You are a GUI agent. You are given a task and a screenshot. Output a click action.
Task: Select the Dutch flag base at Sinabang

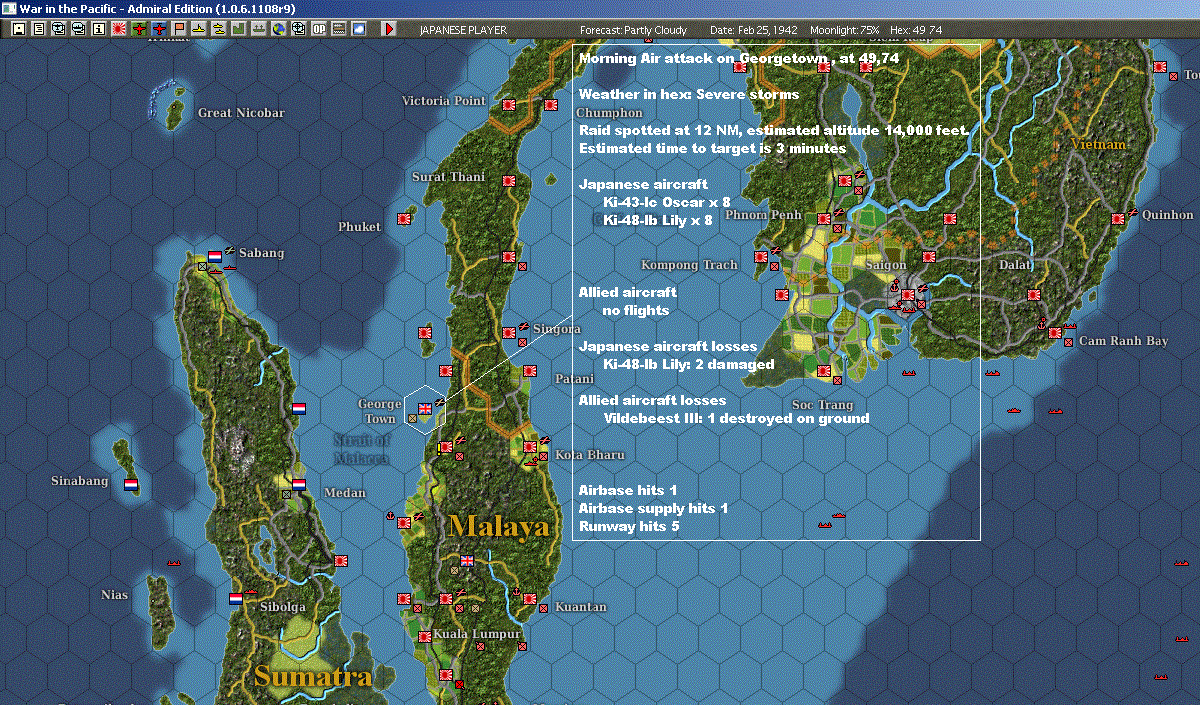131,484
